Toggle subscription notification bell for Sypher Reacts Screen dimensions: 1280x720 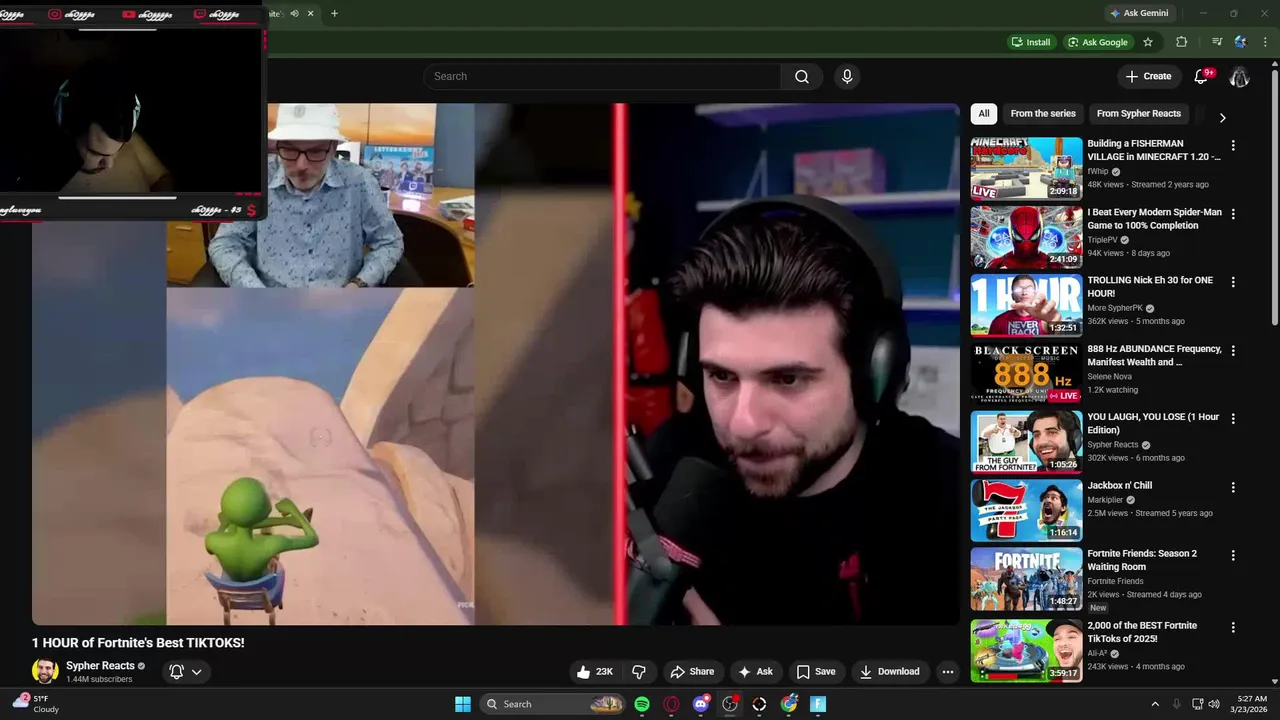pos(186,672)
